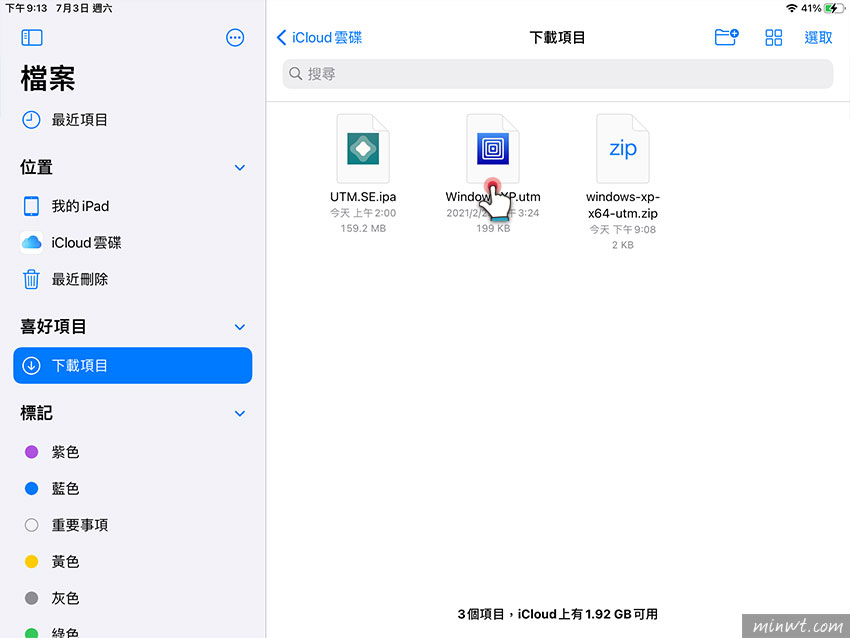Create a new folder with the folder-plus icon
The height and width of the screenshot is (638, 850).
(x=726, y=37)
